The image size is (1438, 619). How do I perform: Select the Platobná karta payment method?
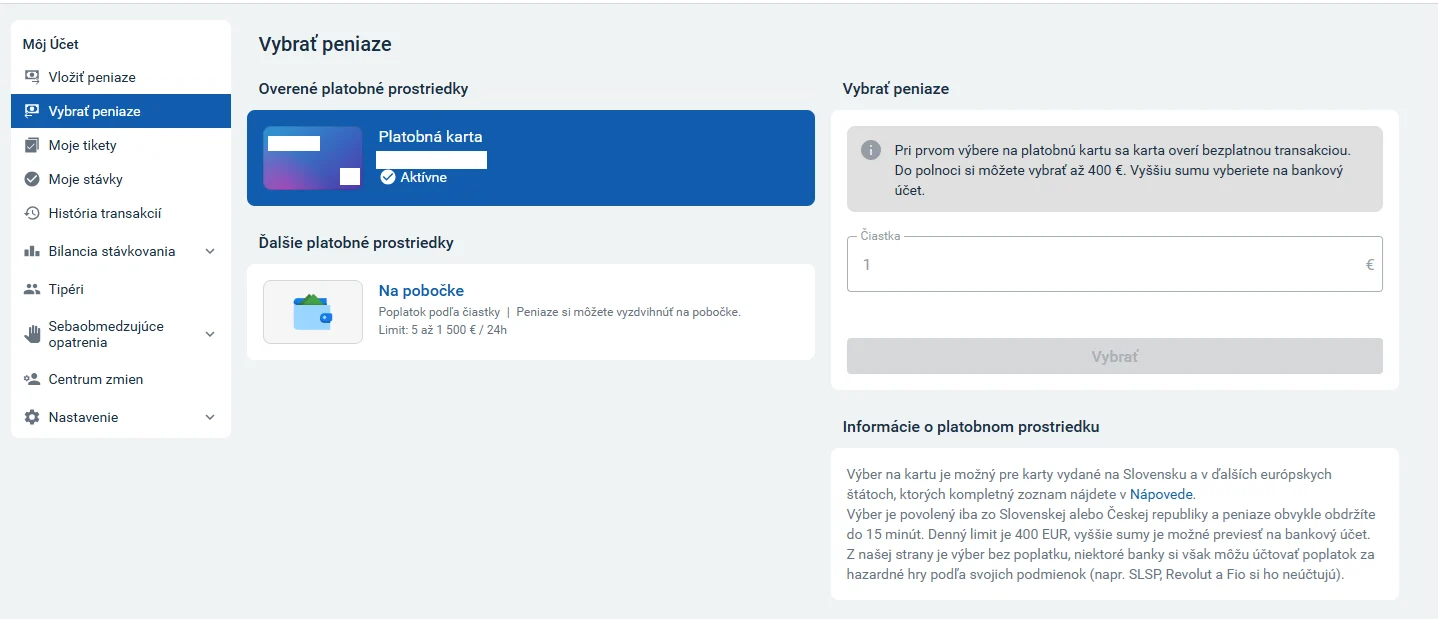[531, 158]
